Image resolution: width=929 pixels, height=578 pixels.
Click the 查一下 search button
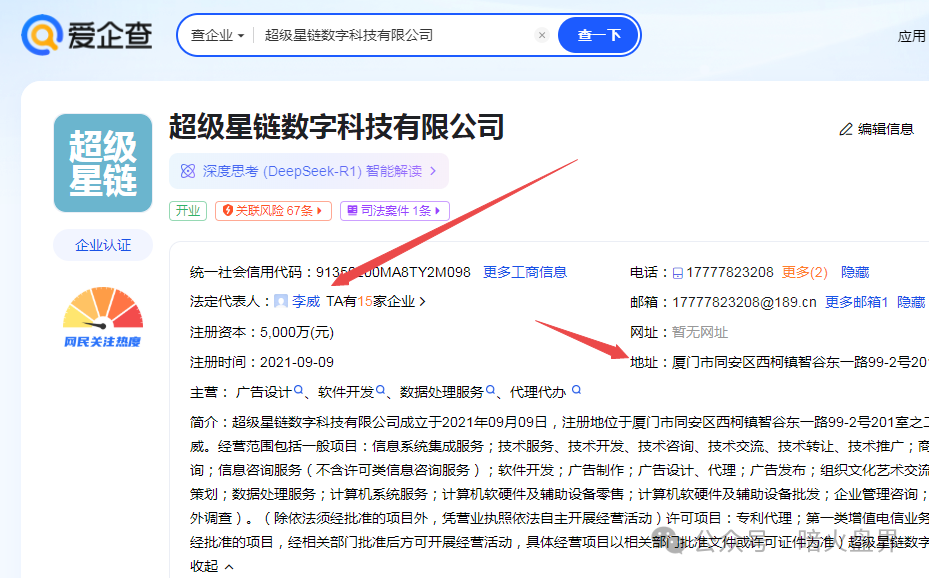(x=597, y=34)
